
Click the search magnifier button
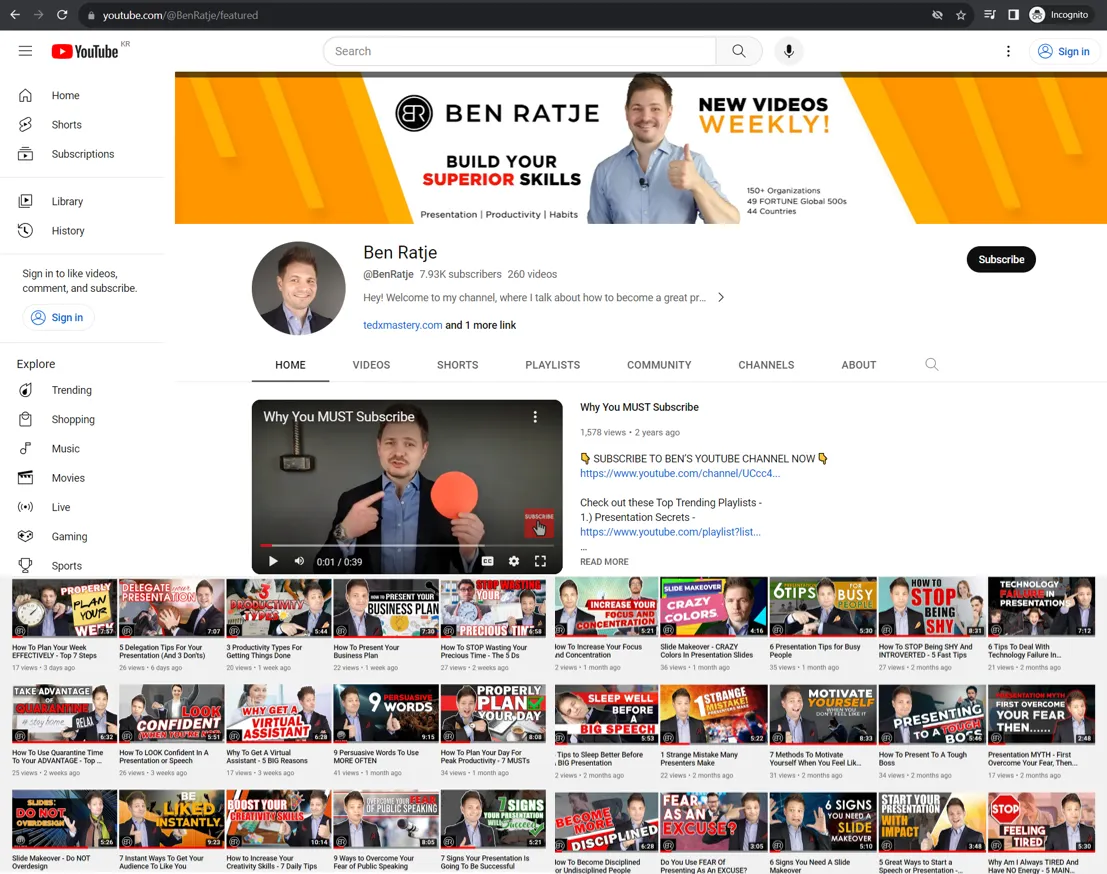[x=737, y=50]
